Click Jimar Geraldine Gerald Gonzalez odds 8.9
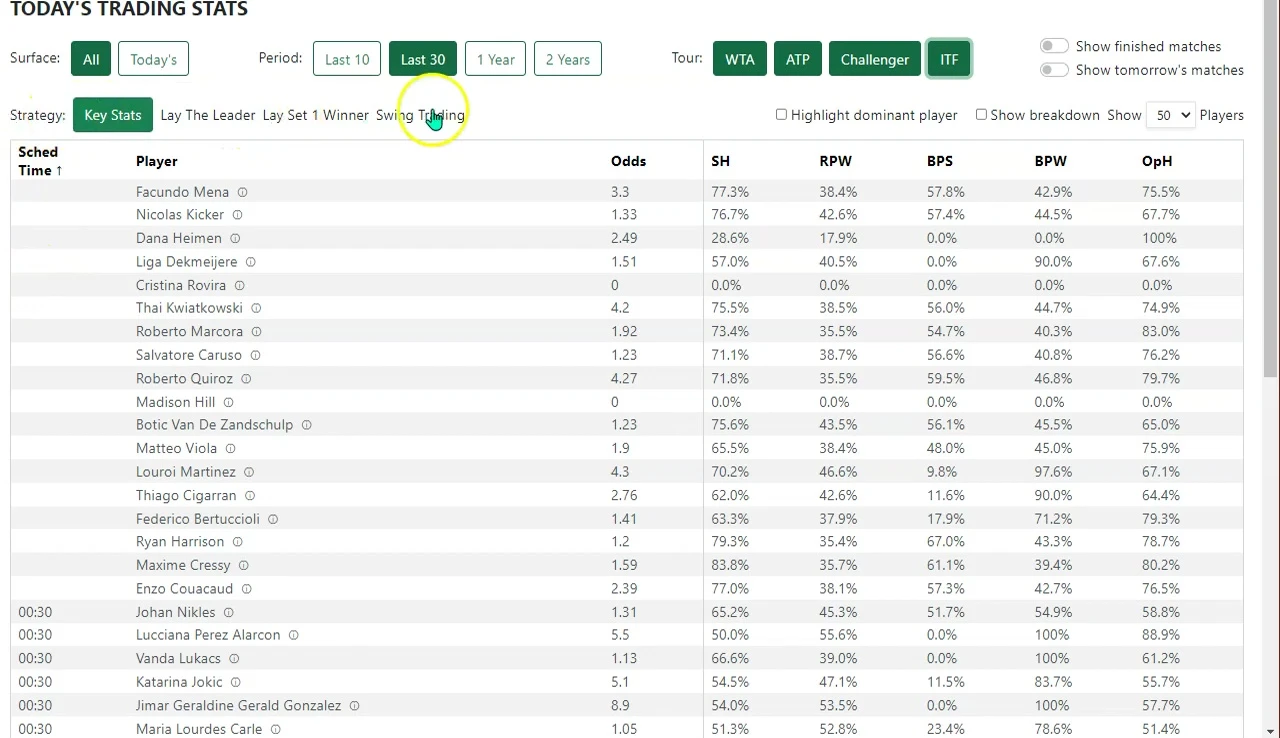1280x738 pixels. (620, 705)
